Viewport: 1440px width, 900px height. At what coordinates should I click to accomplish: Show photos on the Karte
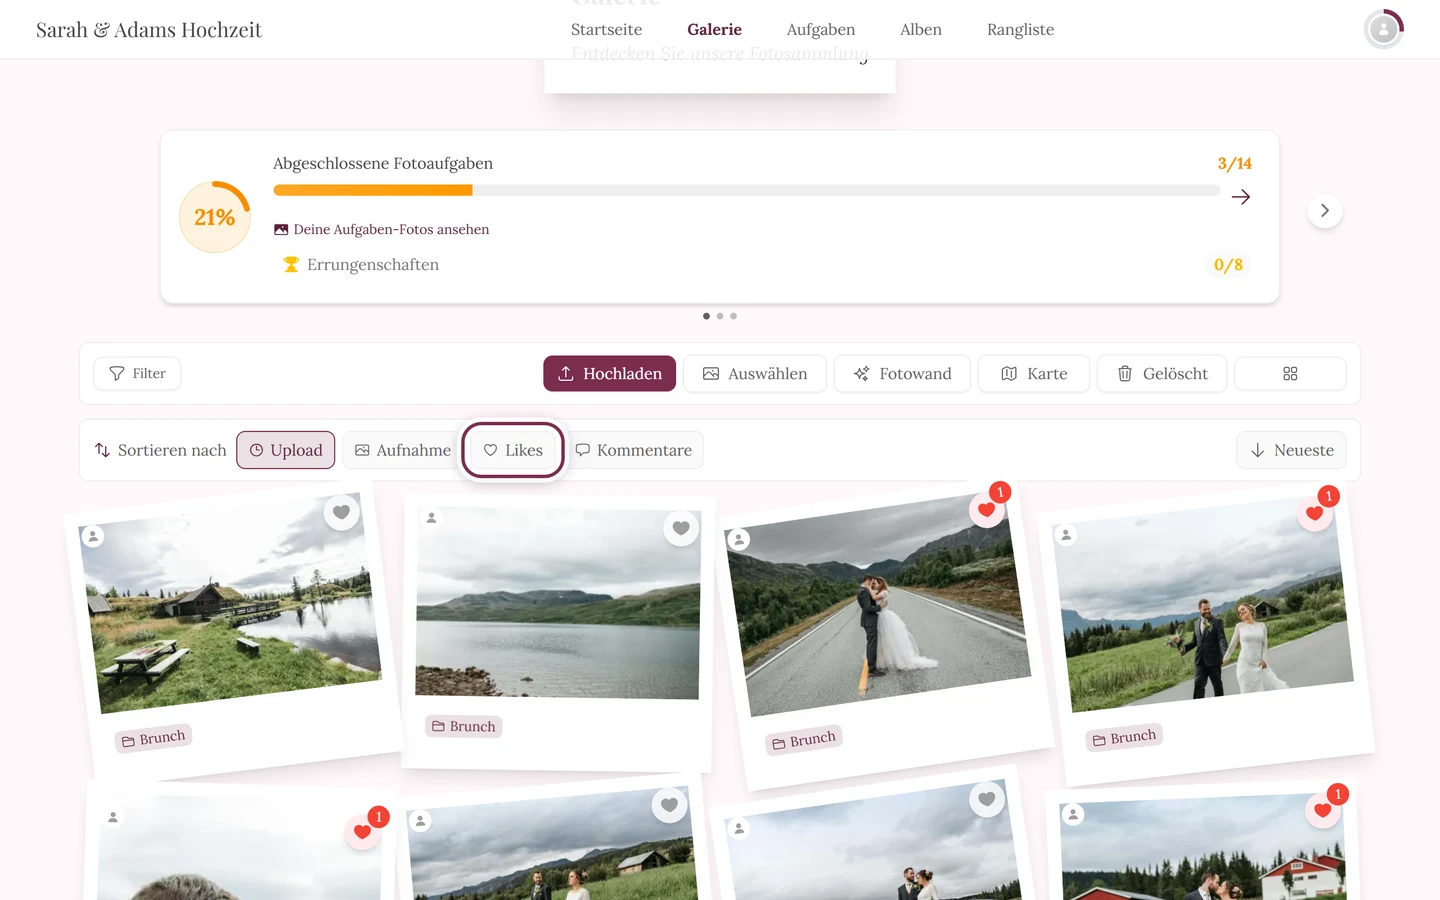[1034, 373]
